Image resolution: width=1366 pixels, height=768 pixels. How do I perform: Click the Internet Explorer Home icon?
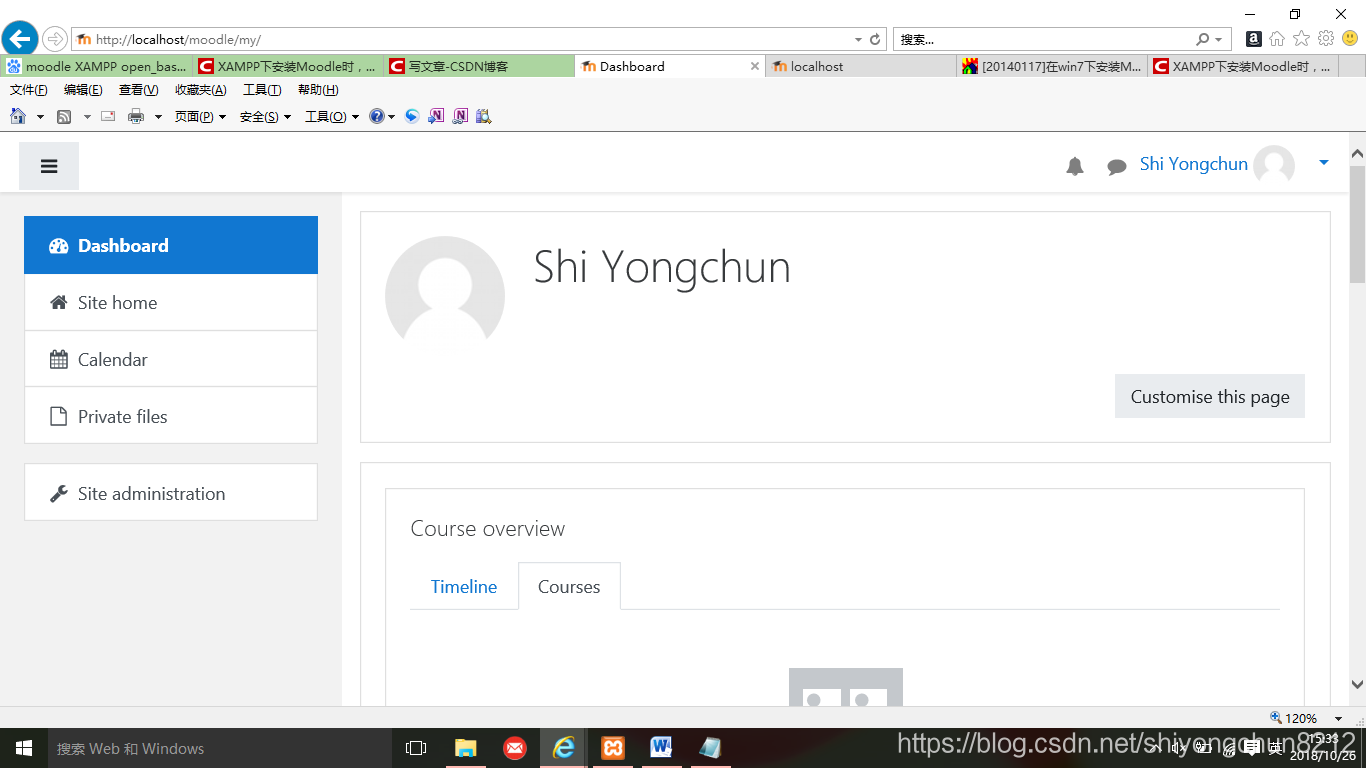18,116
